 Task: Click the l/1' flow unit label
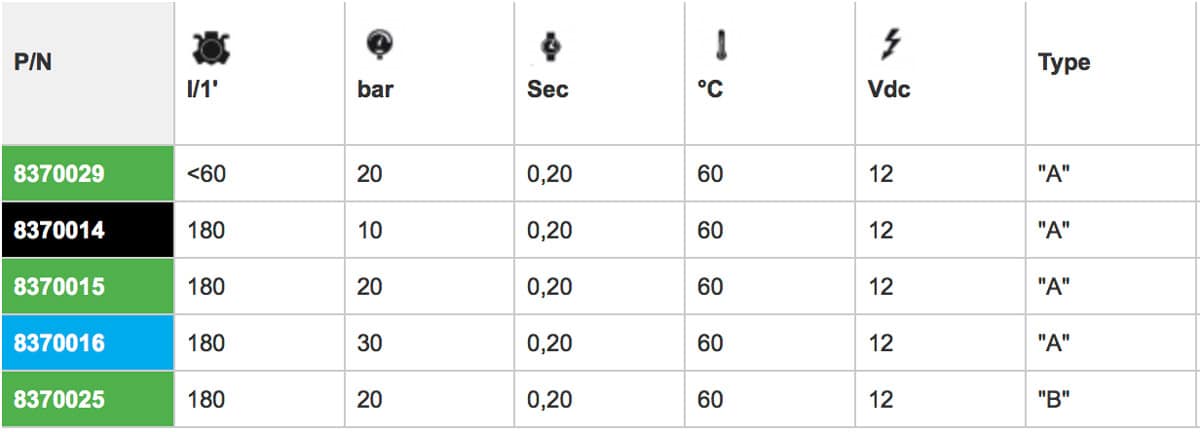coord(203,89)
